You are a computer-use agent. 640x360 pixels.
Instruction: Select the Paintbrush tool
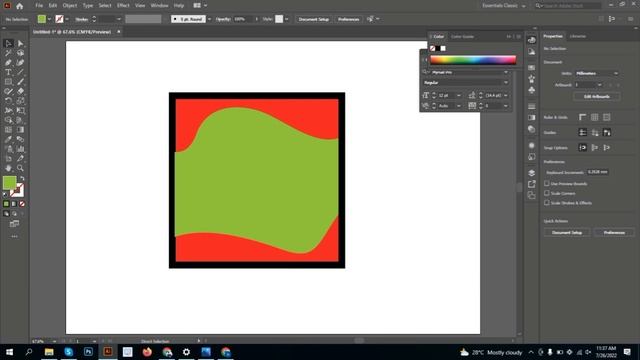20,82
